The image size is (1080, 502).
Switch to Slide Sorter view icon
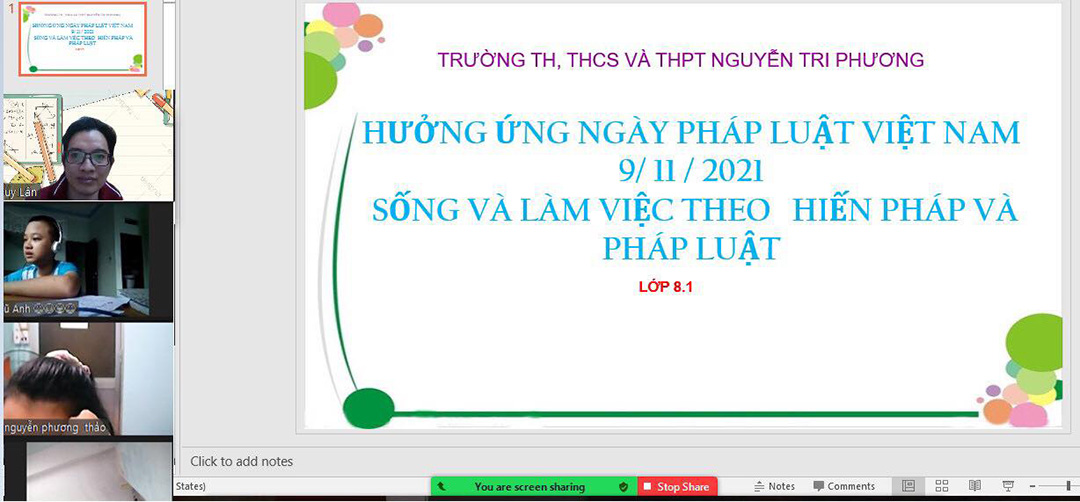[x=942, y=486]
